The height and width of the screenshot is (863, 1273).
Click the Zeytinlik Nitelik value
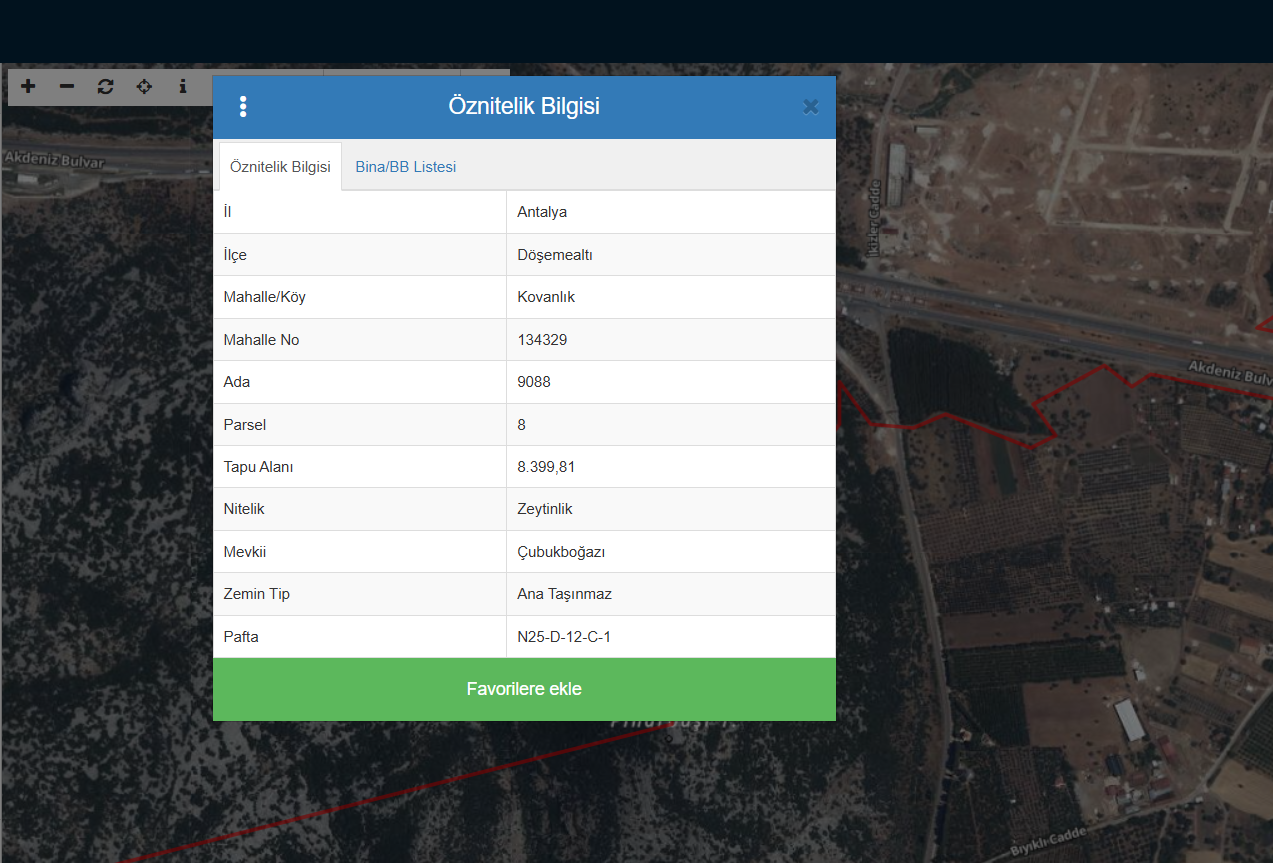(545, 509)
